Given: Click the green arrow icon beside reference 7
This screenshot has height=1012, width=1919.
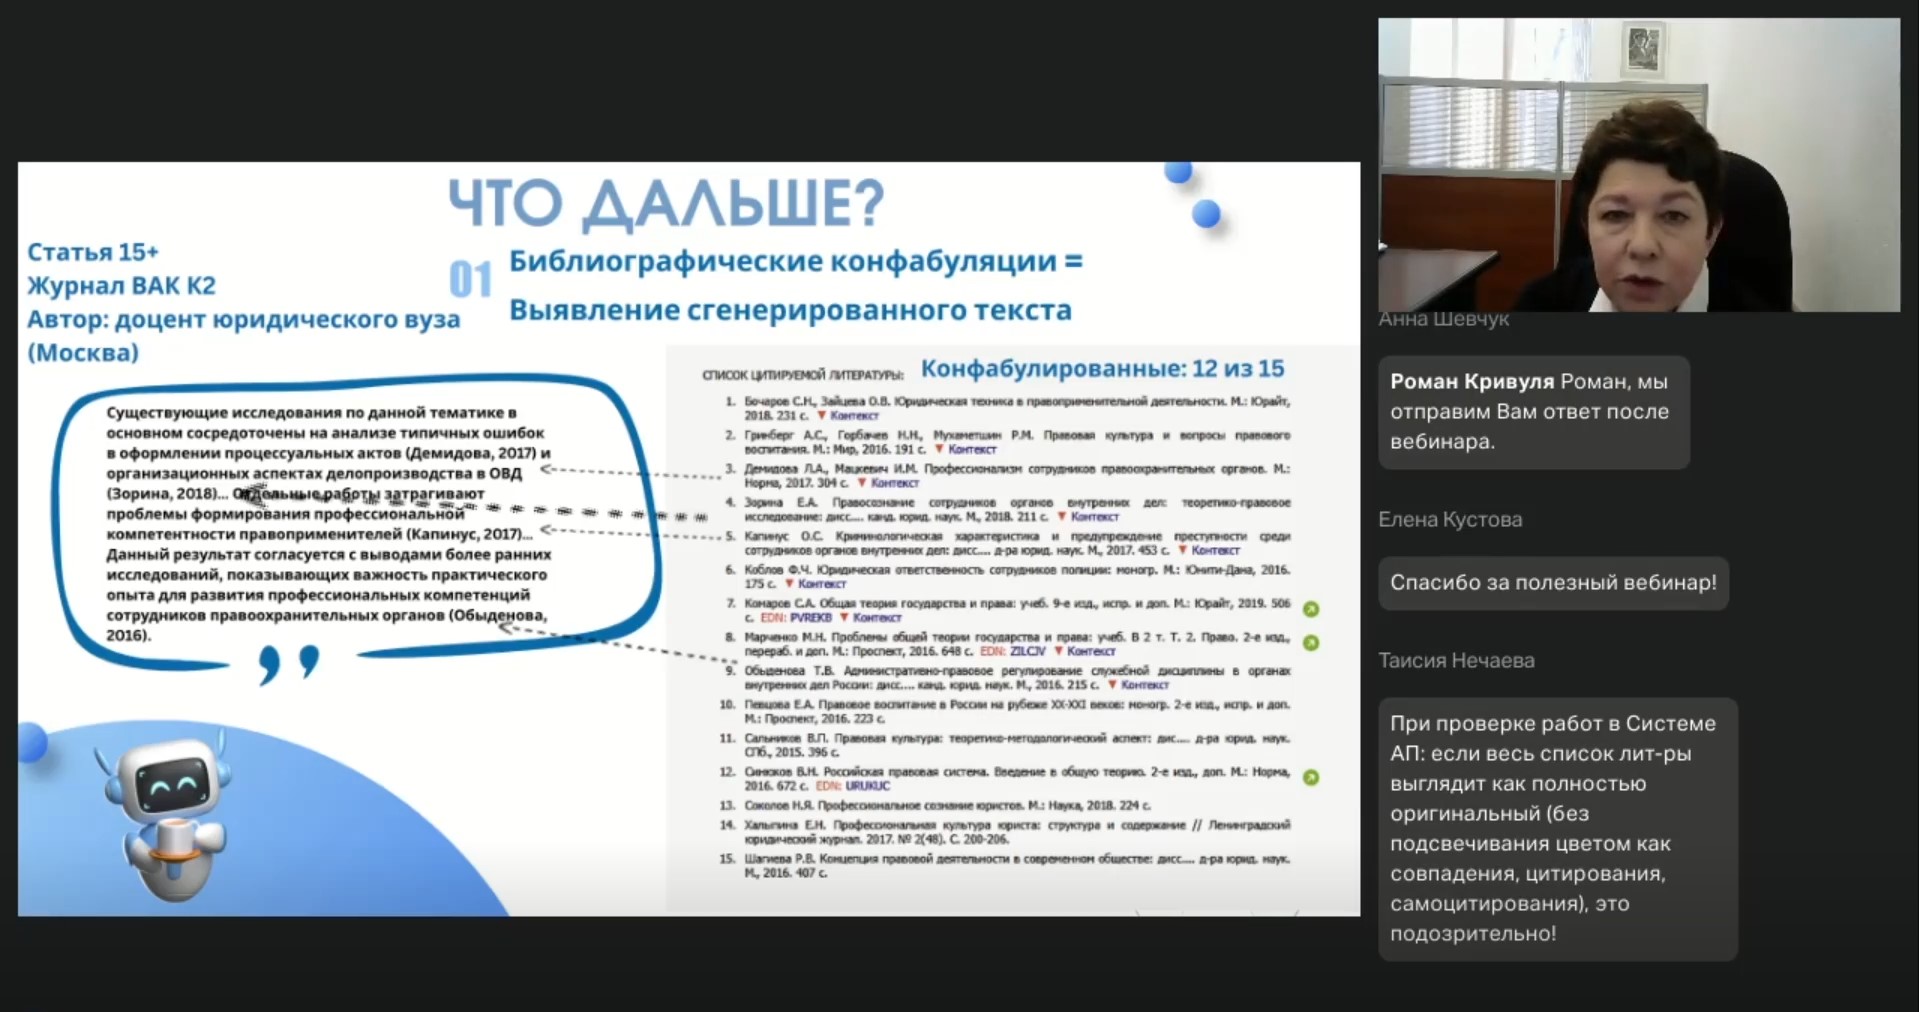Looking at the screenshot, I should click(1311, 609).
